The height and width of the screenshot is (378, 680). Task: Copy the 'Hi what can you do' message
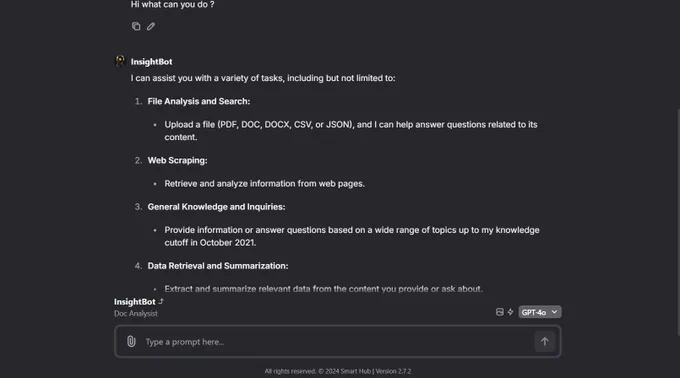136,26
